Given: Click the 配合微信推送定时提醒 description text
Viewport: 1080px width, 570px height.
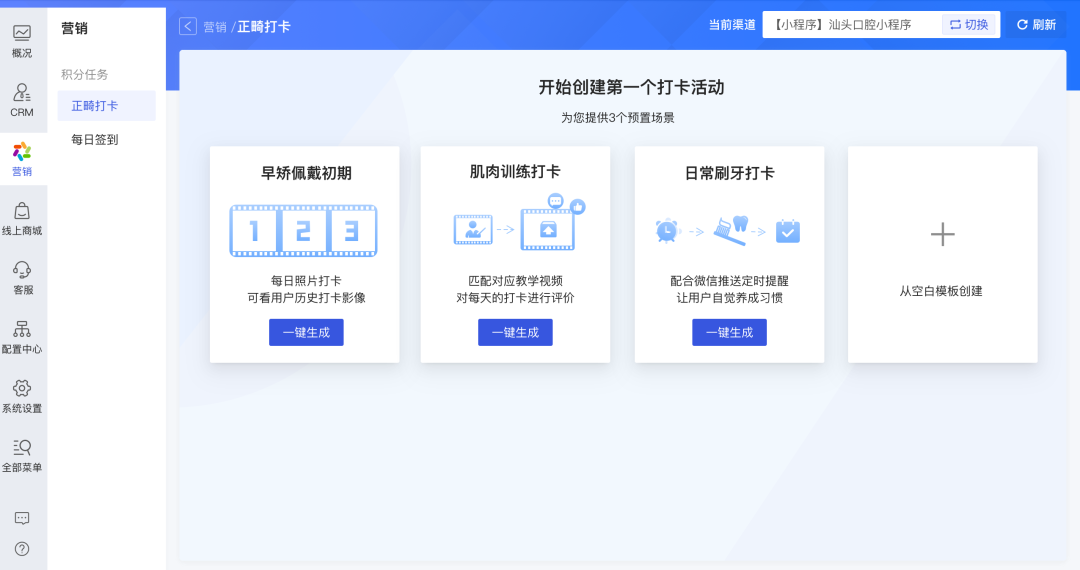Looking at the screenshot, I should point(729,281).
